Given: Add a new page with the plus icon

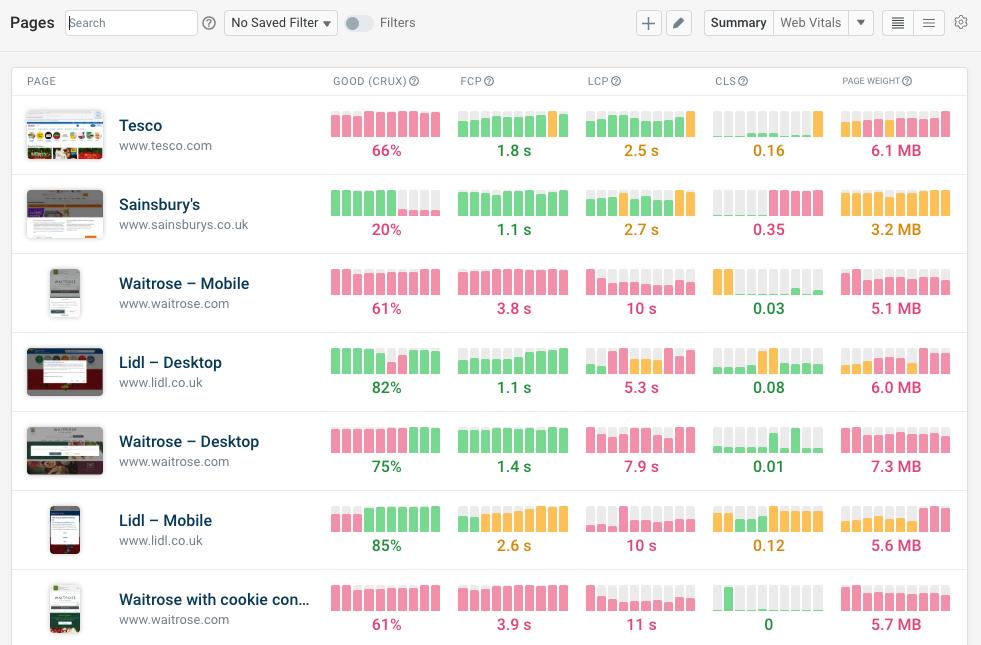Looking at the screenshot, I should [x=648, y=22].
